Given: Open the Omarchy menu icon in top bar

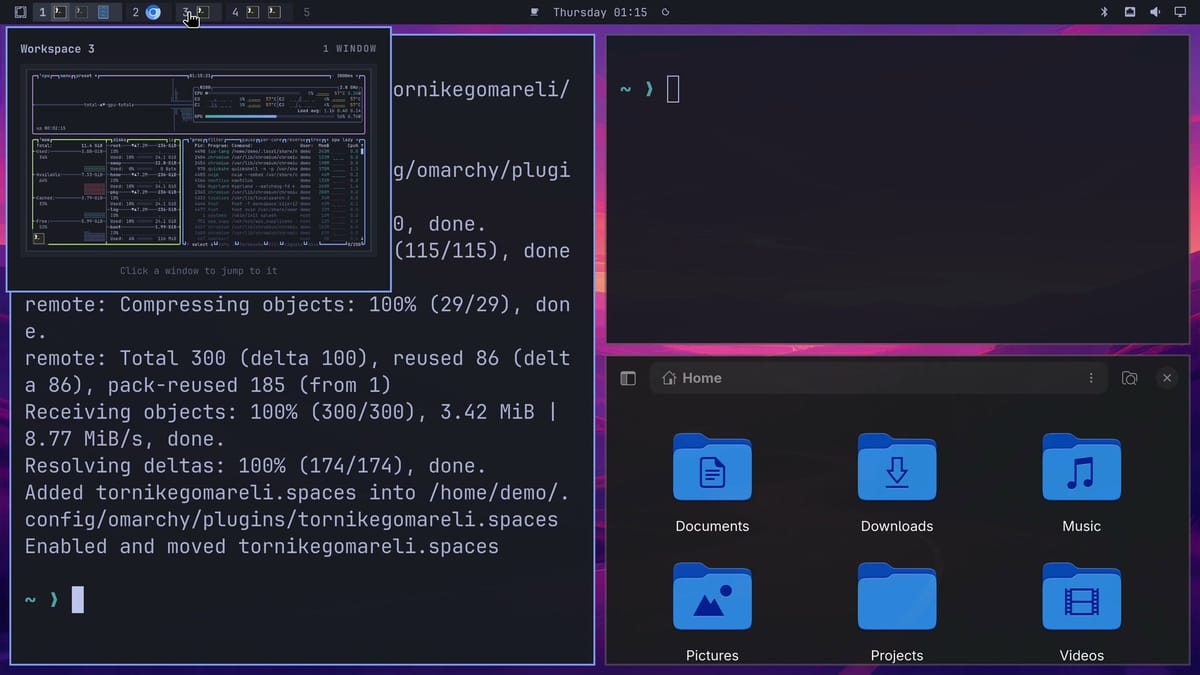Looking at the screenshot, I should pos(19,12).
